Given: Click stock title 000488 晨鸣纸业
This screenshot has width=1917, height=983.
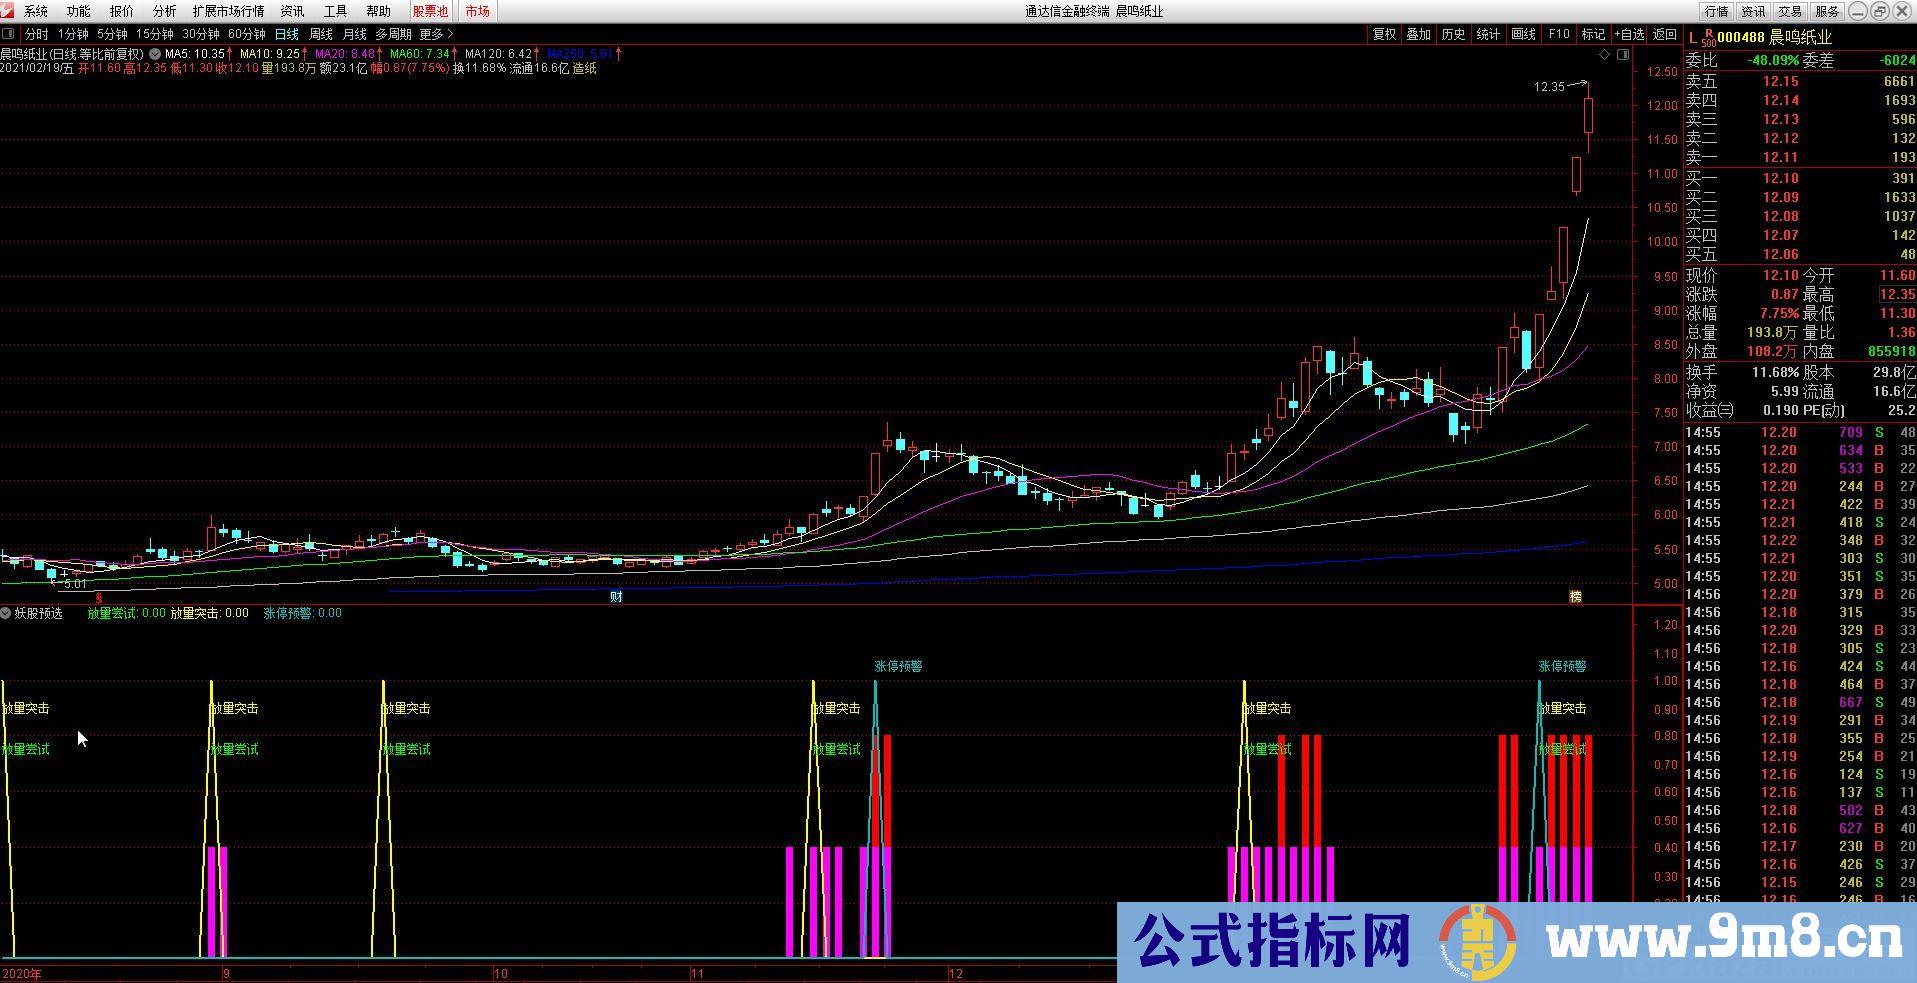Looking at the screenshot, I should pos(1776,37).
